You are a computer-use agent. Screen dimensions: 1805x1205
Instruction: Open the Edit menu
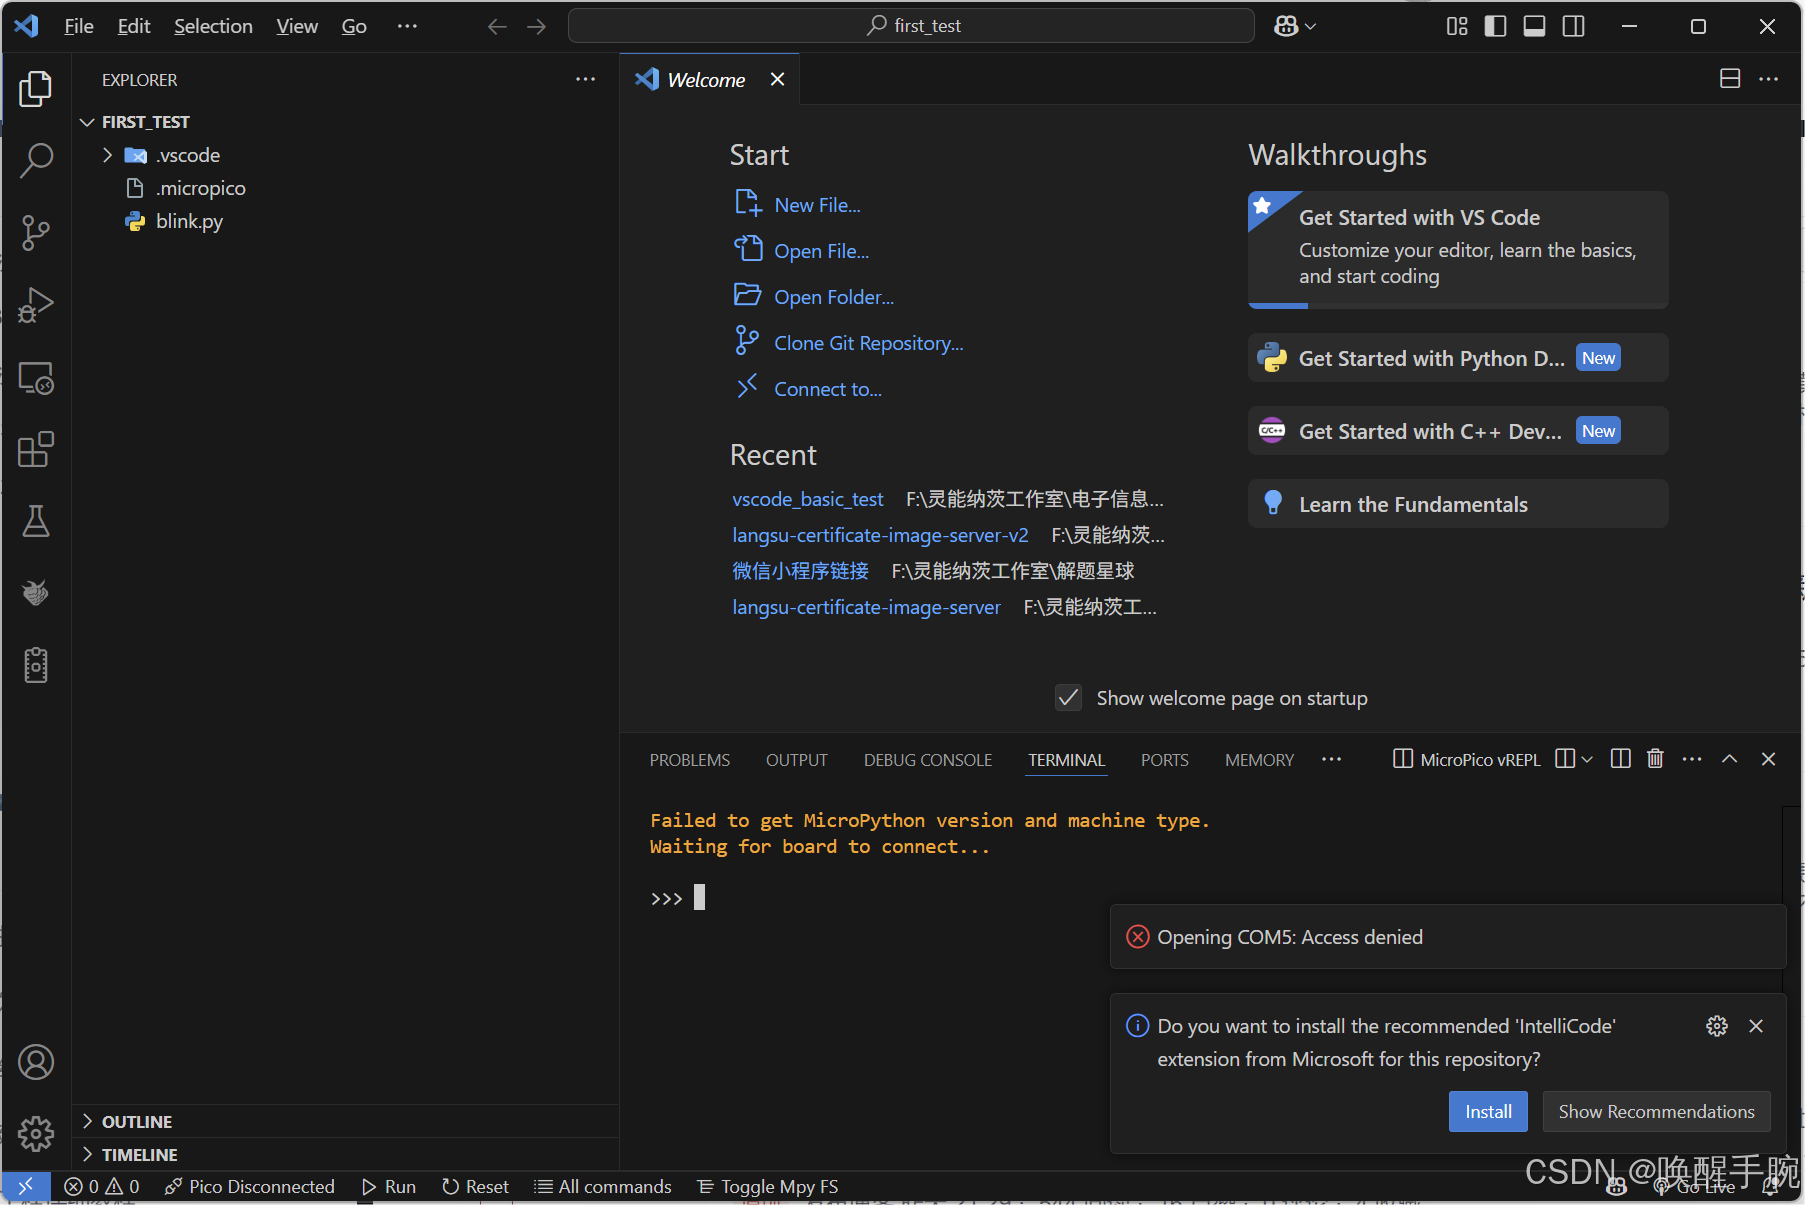[133, 26]
